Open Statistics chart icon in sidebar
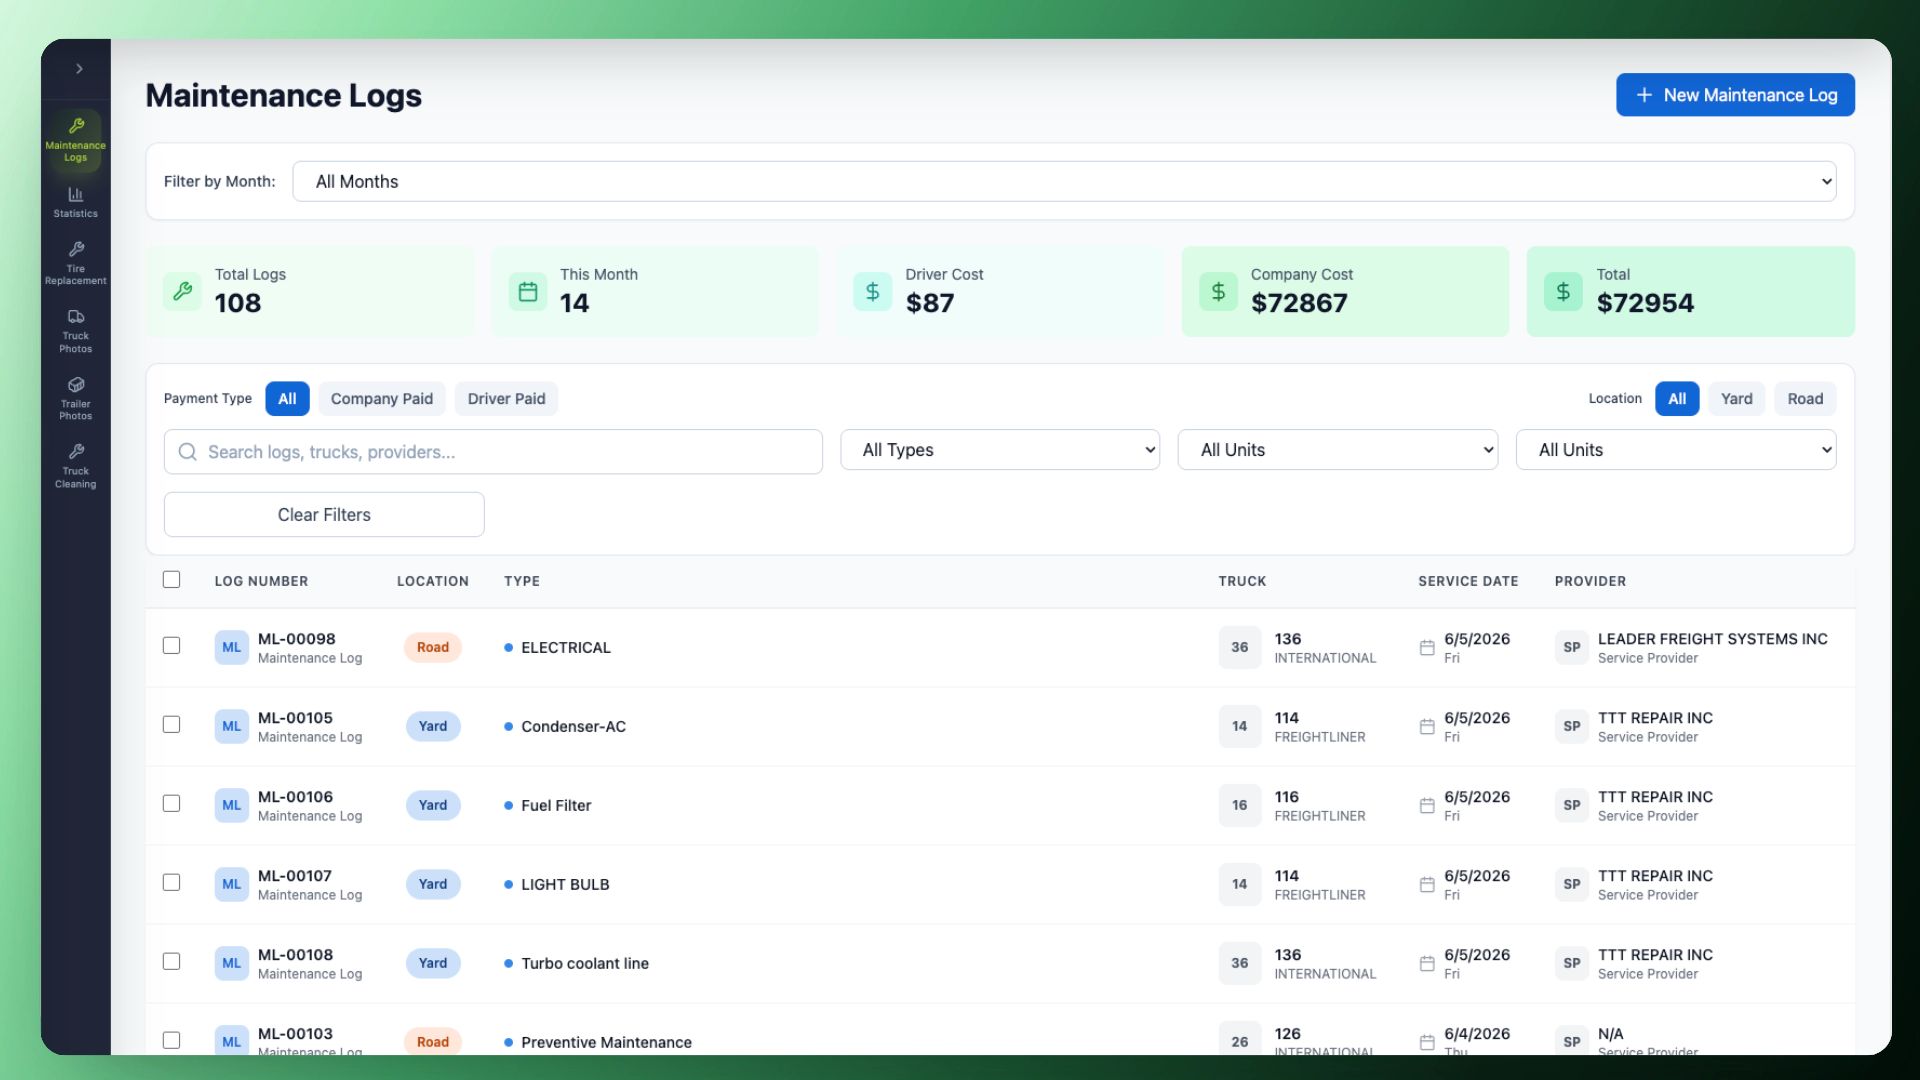The width and height of the screenshot is (1920, 1080). click(x=76, y=194)
